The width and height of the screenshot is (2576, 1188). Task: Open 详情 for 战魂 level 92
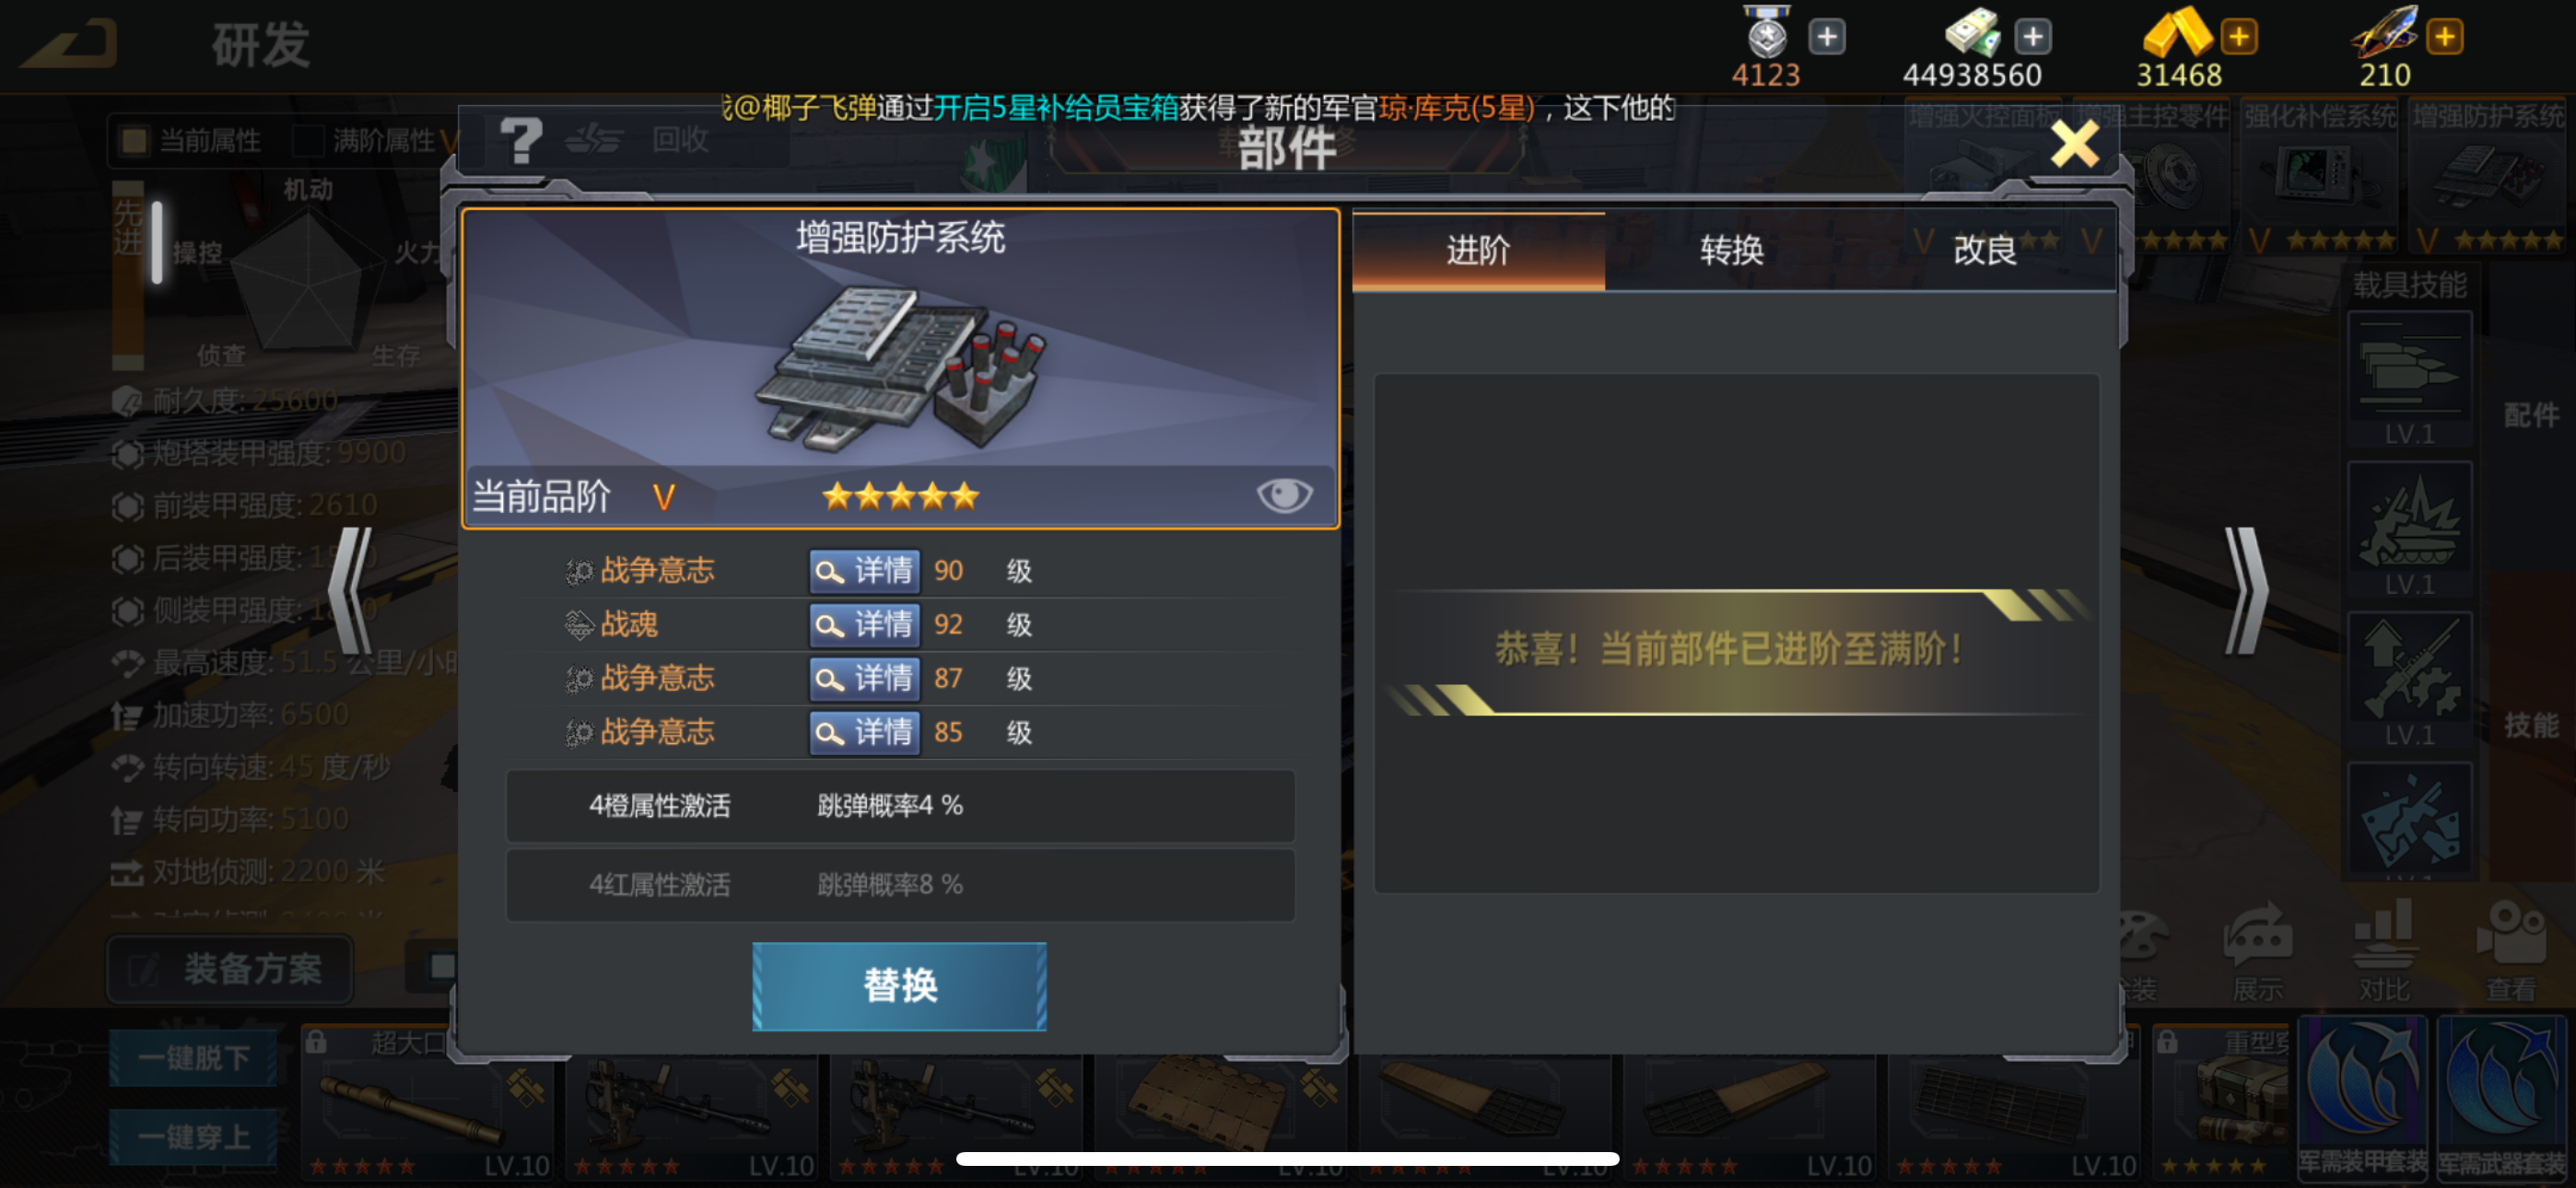(x=864, y=625)
